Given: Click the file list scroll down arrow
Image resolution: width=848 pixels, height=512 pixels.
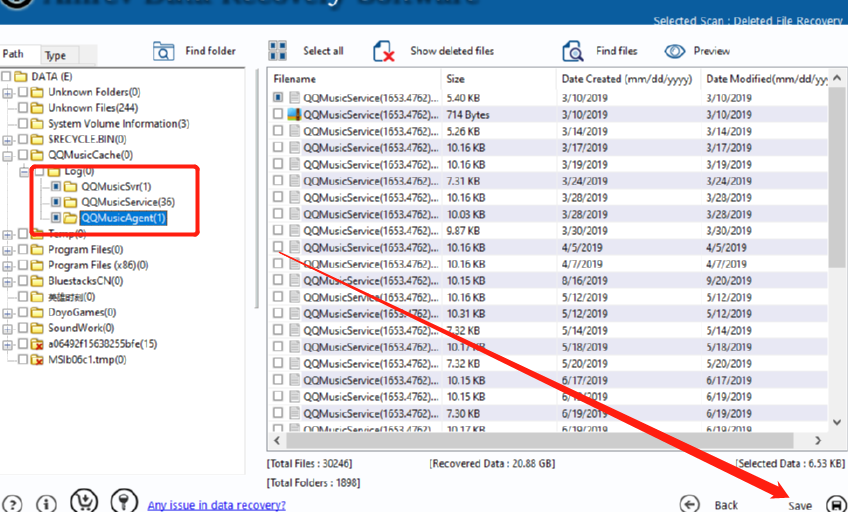Looking at the screenshot, I should click(837, 422).
